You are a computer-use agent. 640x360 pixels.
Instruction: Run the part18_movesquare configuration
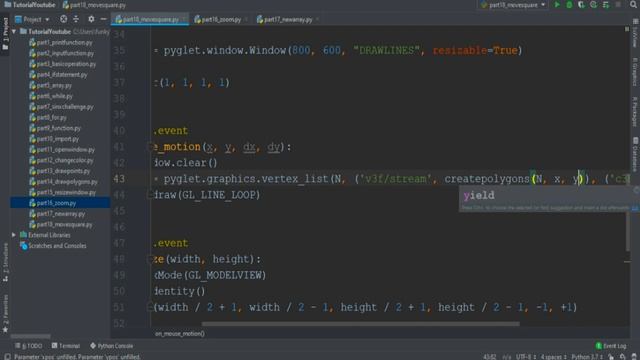557,5
